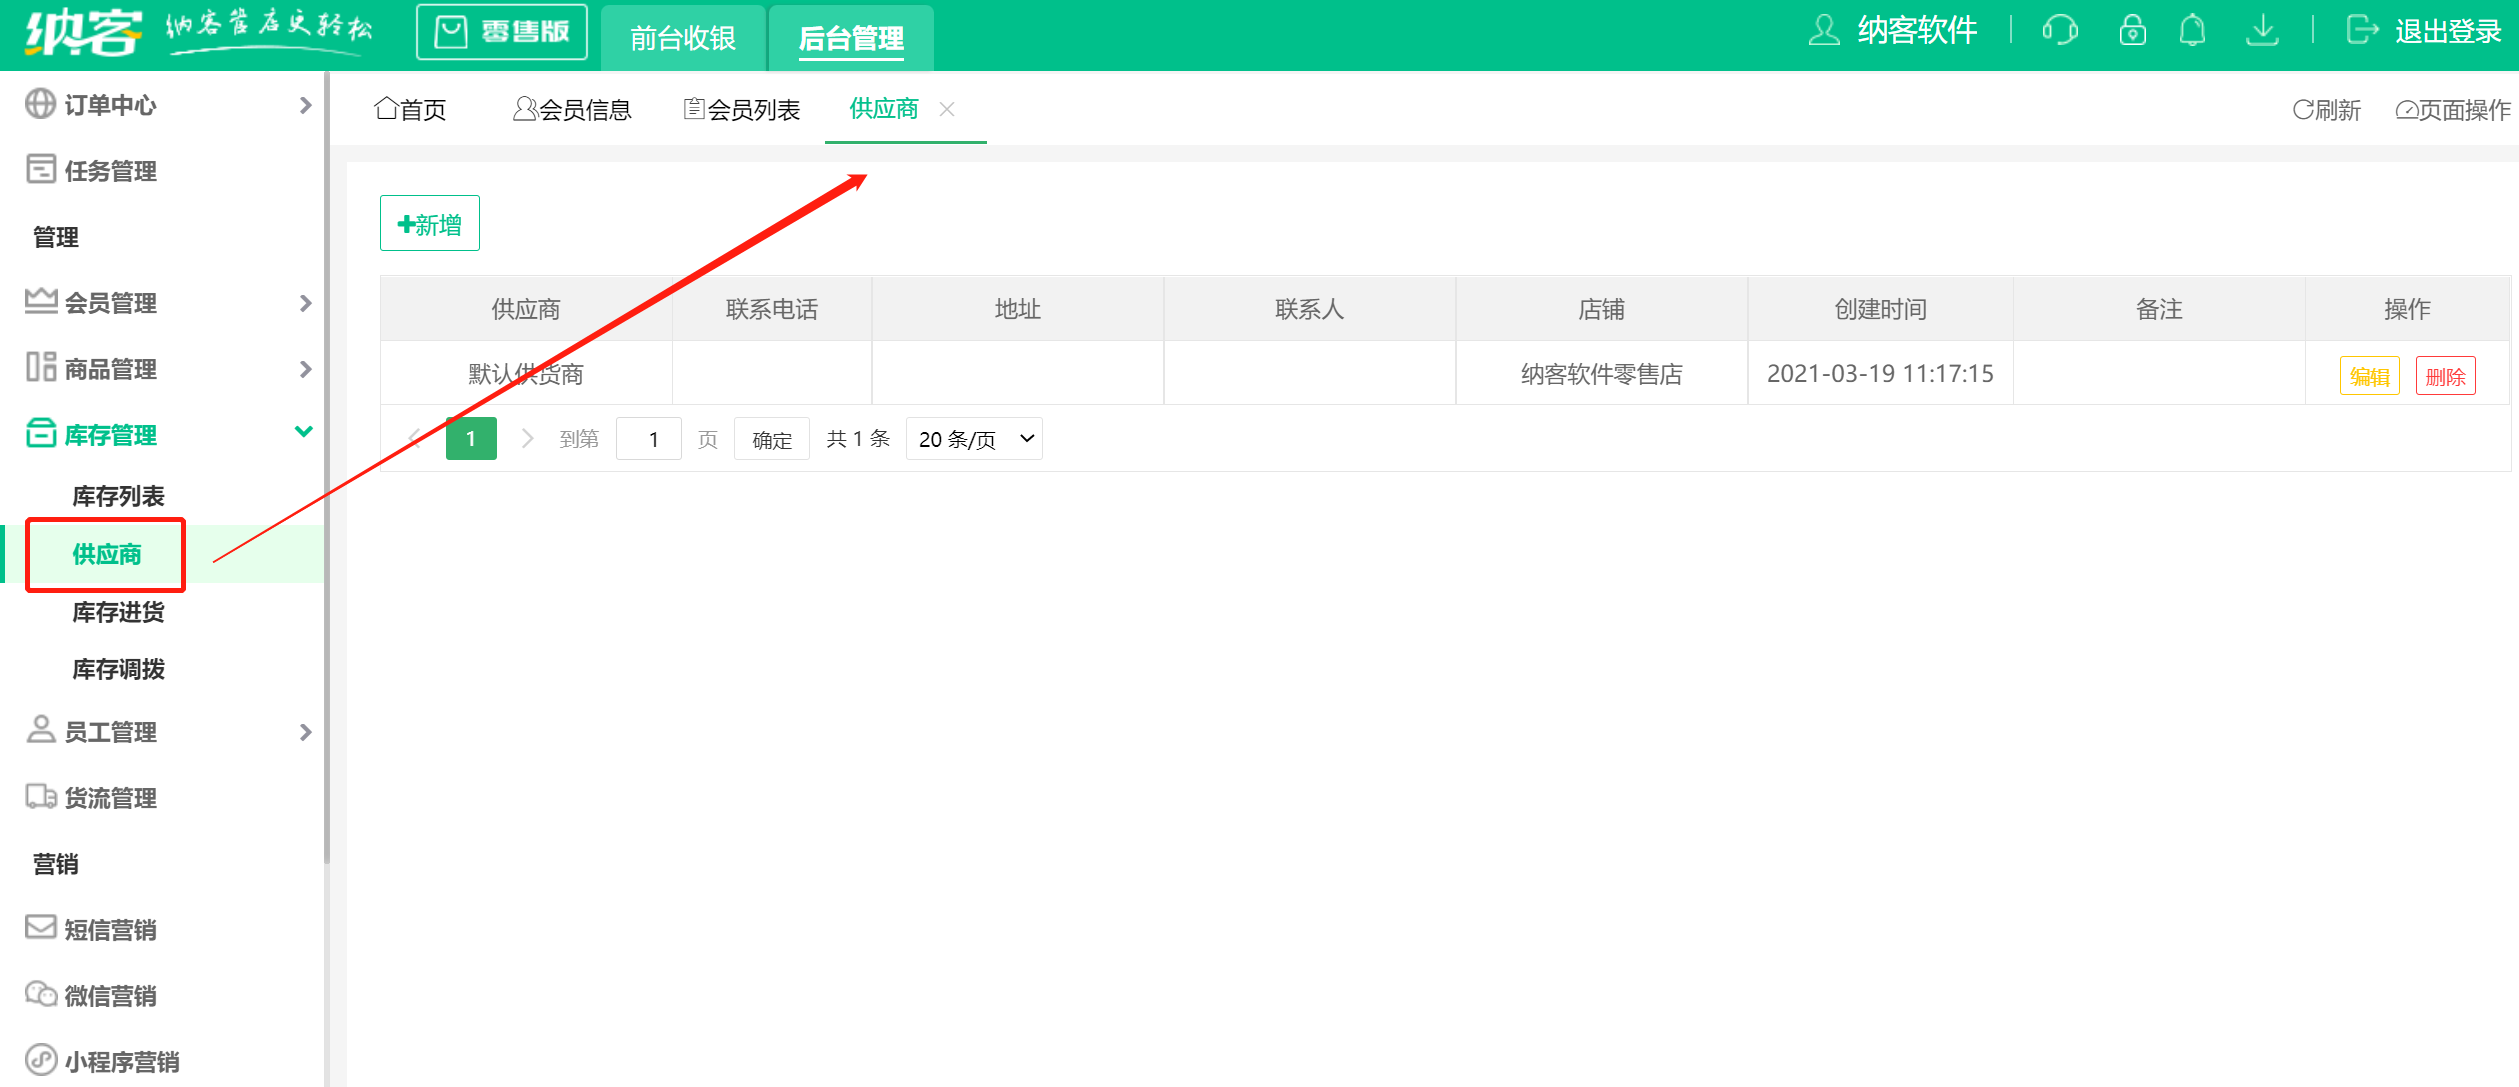Click the lock screen icon in top bar
Image resolution: width=2519 pixels, height=1087 pixels.
2131,31
